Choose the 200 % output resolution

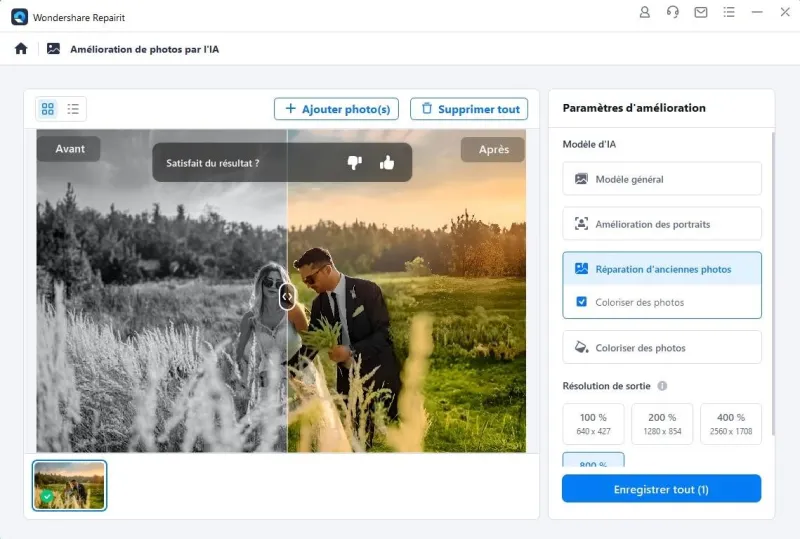tap(662, 423)
